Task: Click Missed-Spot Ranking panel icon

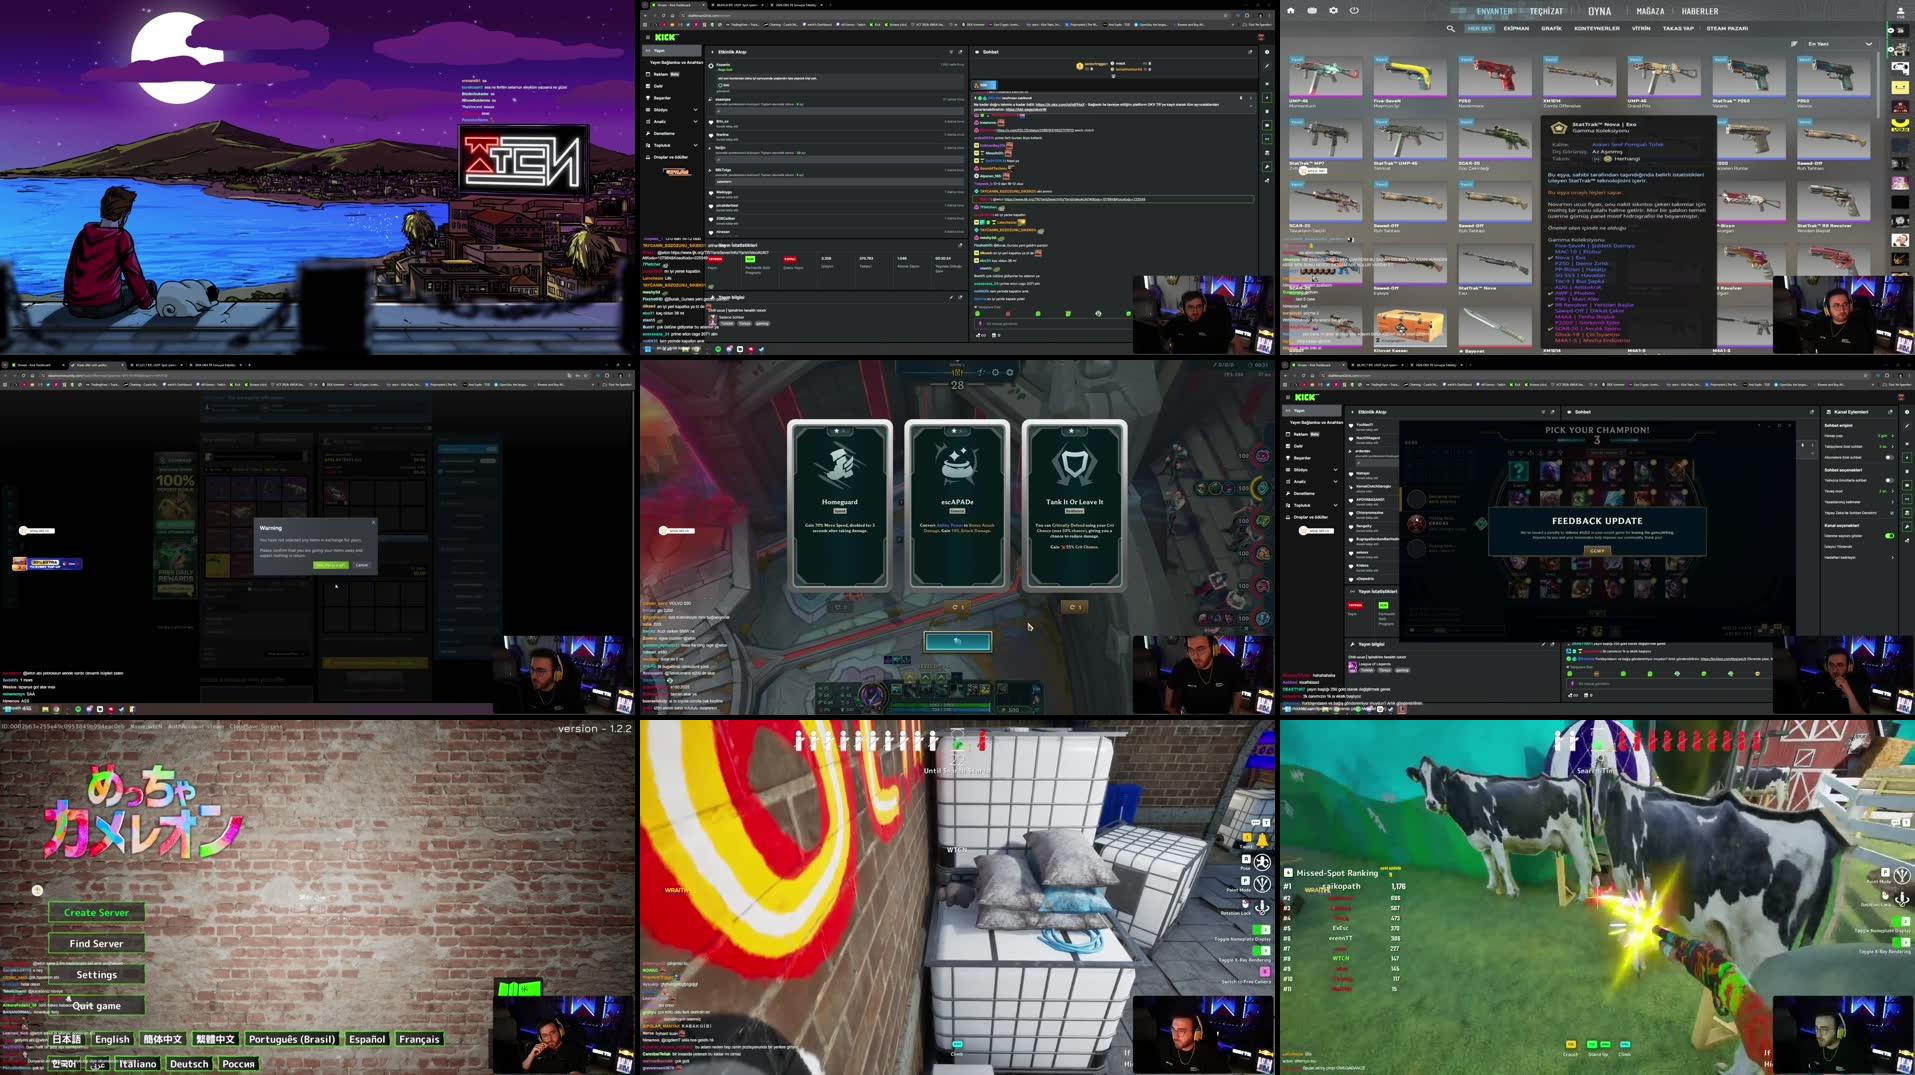Action: point(1288,873)
